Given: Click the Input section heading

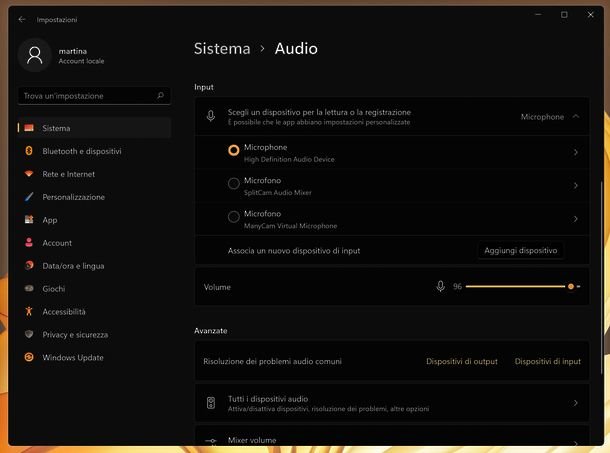Looking at the screenshot, I should 204,87.
